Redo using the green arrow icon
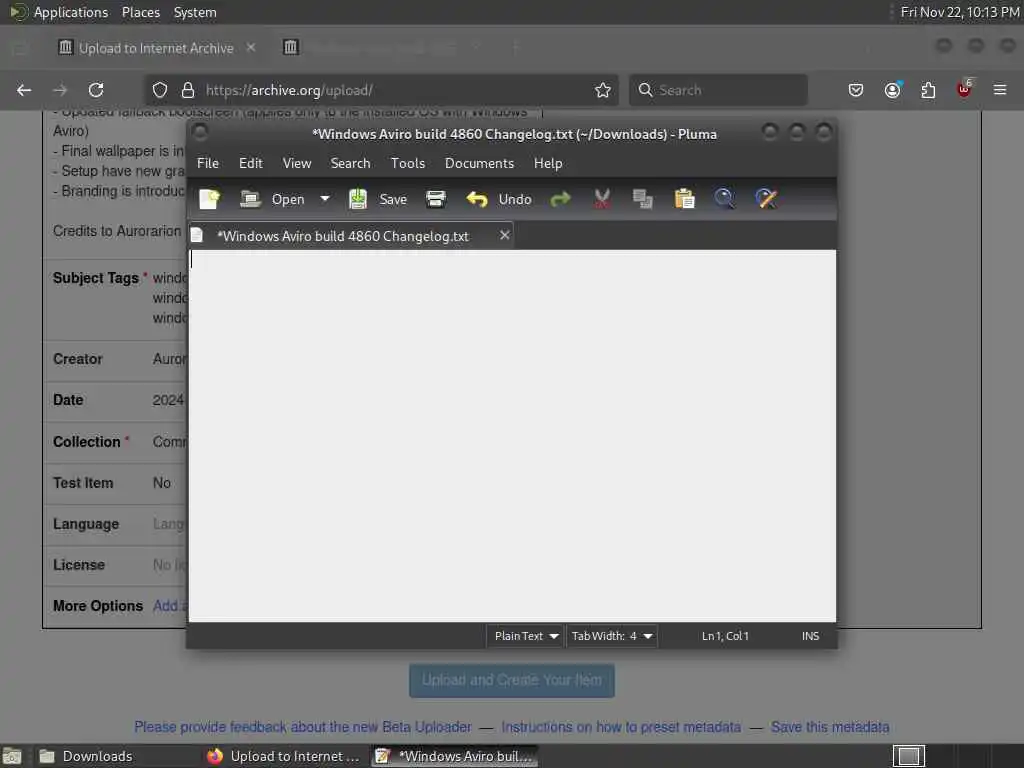This screenshot has height=768, width=1024. pos(560,199)
